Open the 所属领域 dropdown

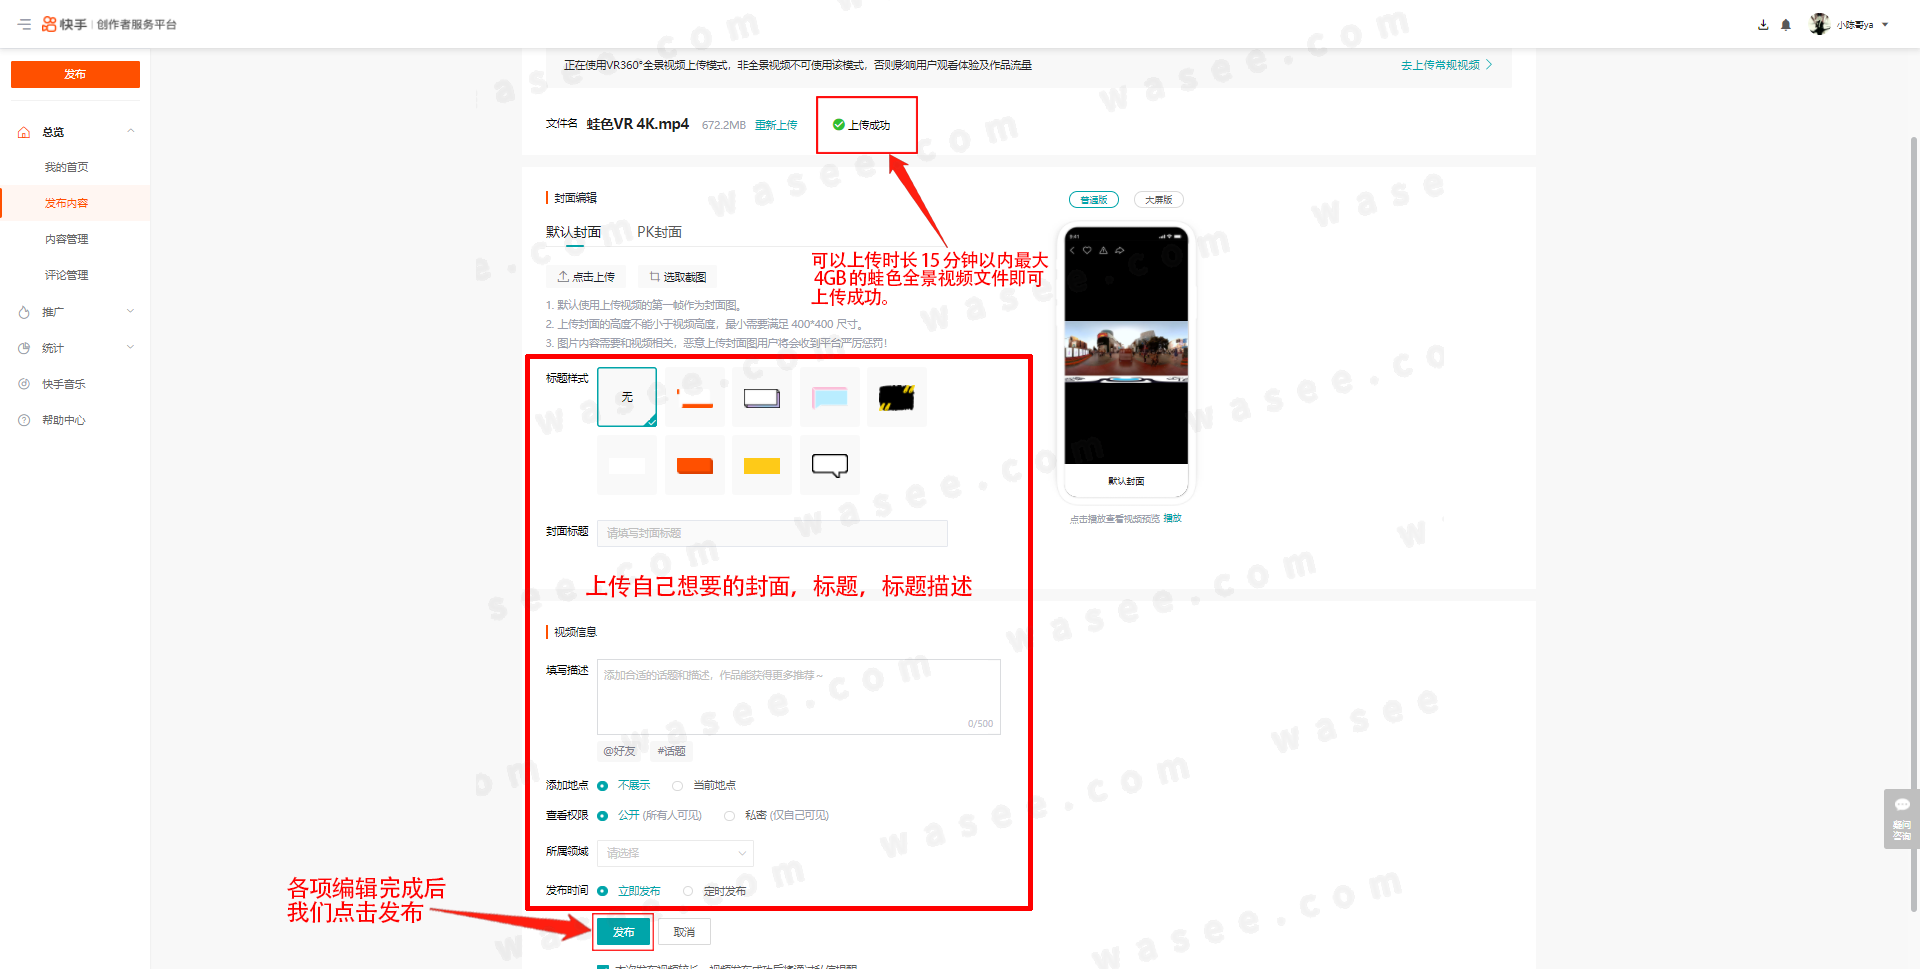(x=675, y=853)
